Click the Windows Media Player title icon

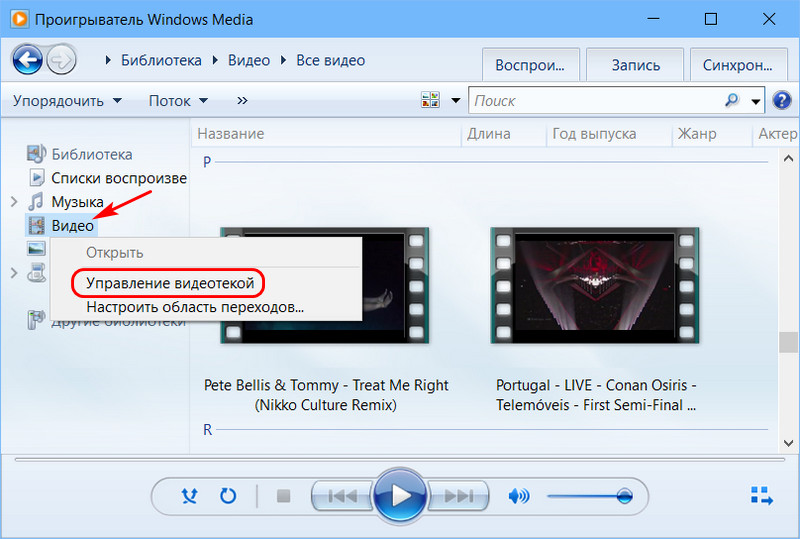click(20, 19)
